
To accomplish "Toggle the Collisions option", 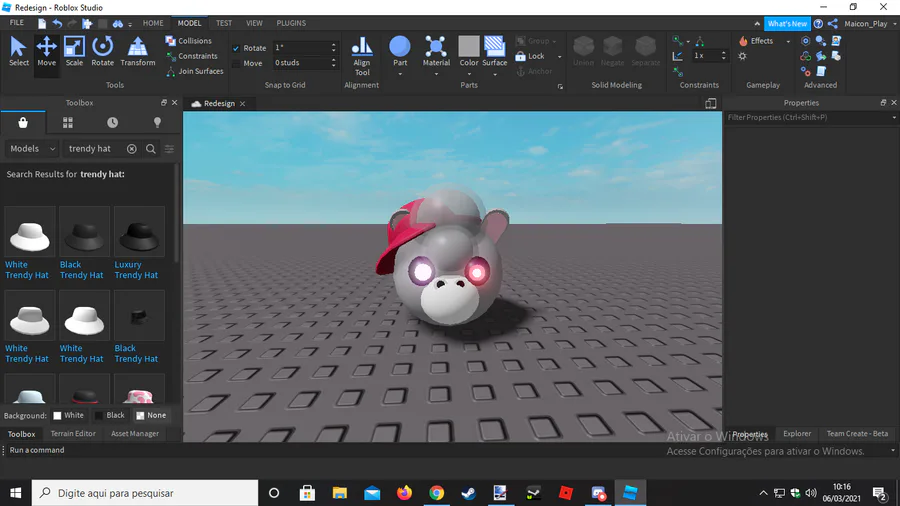I will (x=188, y=41).
